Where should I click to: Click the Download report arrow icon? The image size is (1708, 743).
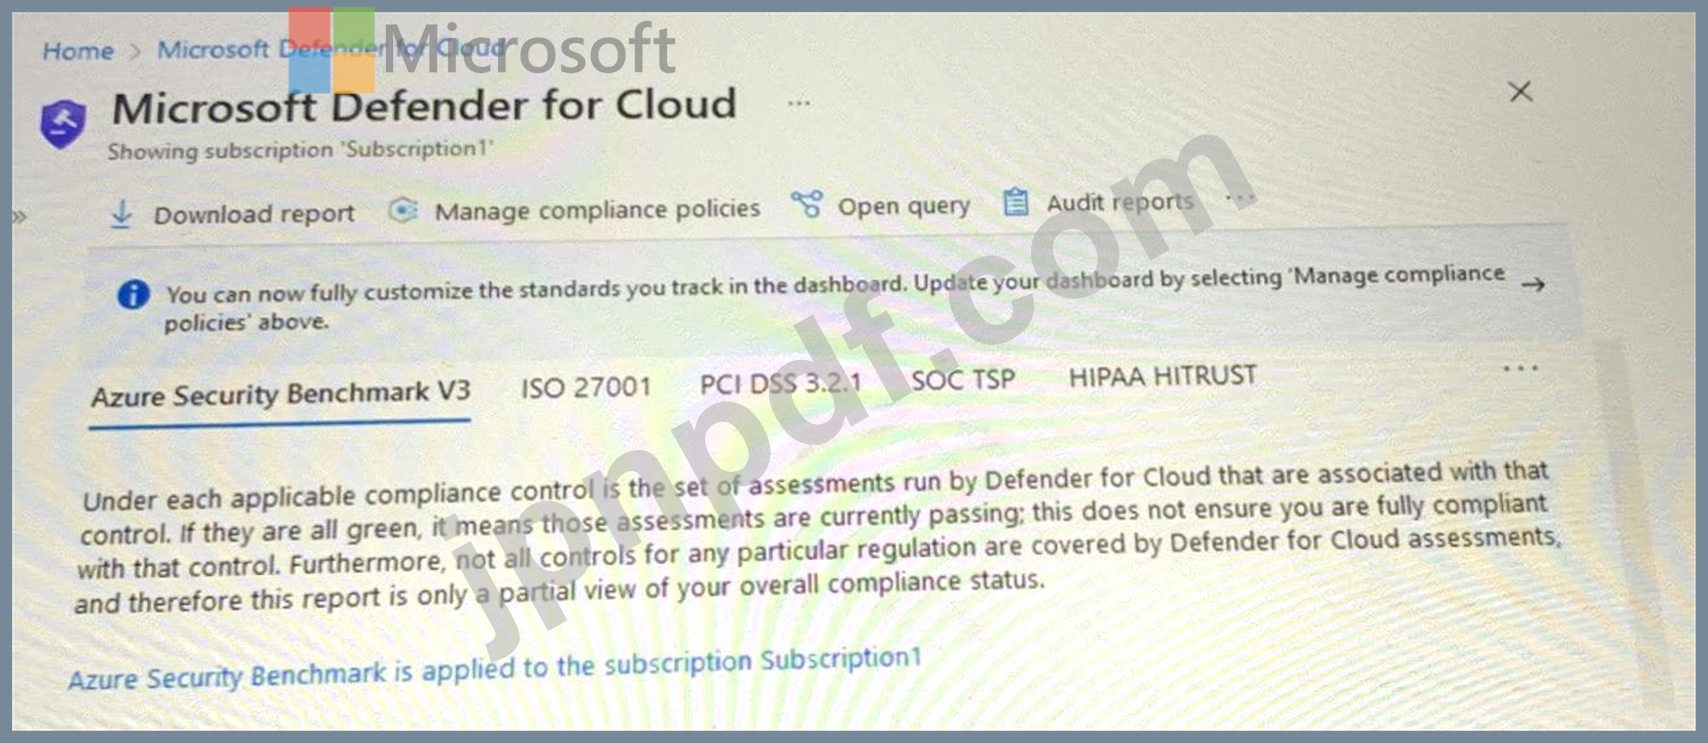(x=121, y=214)
